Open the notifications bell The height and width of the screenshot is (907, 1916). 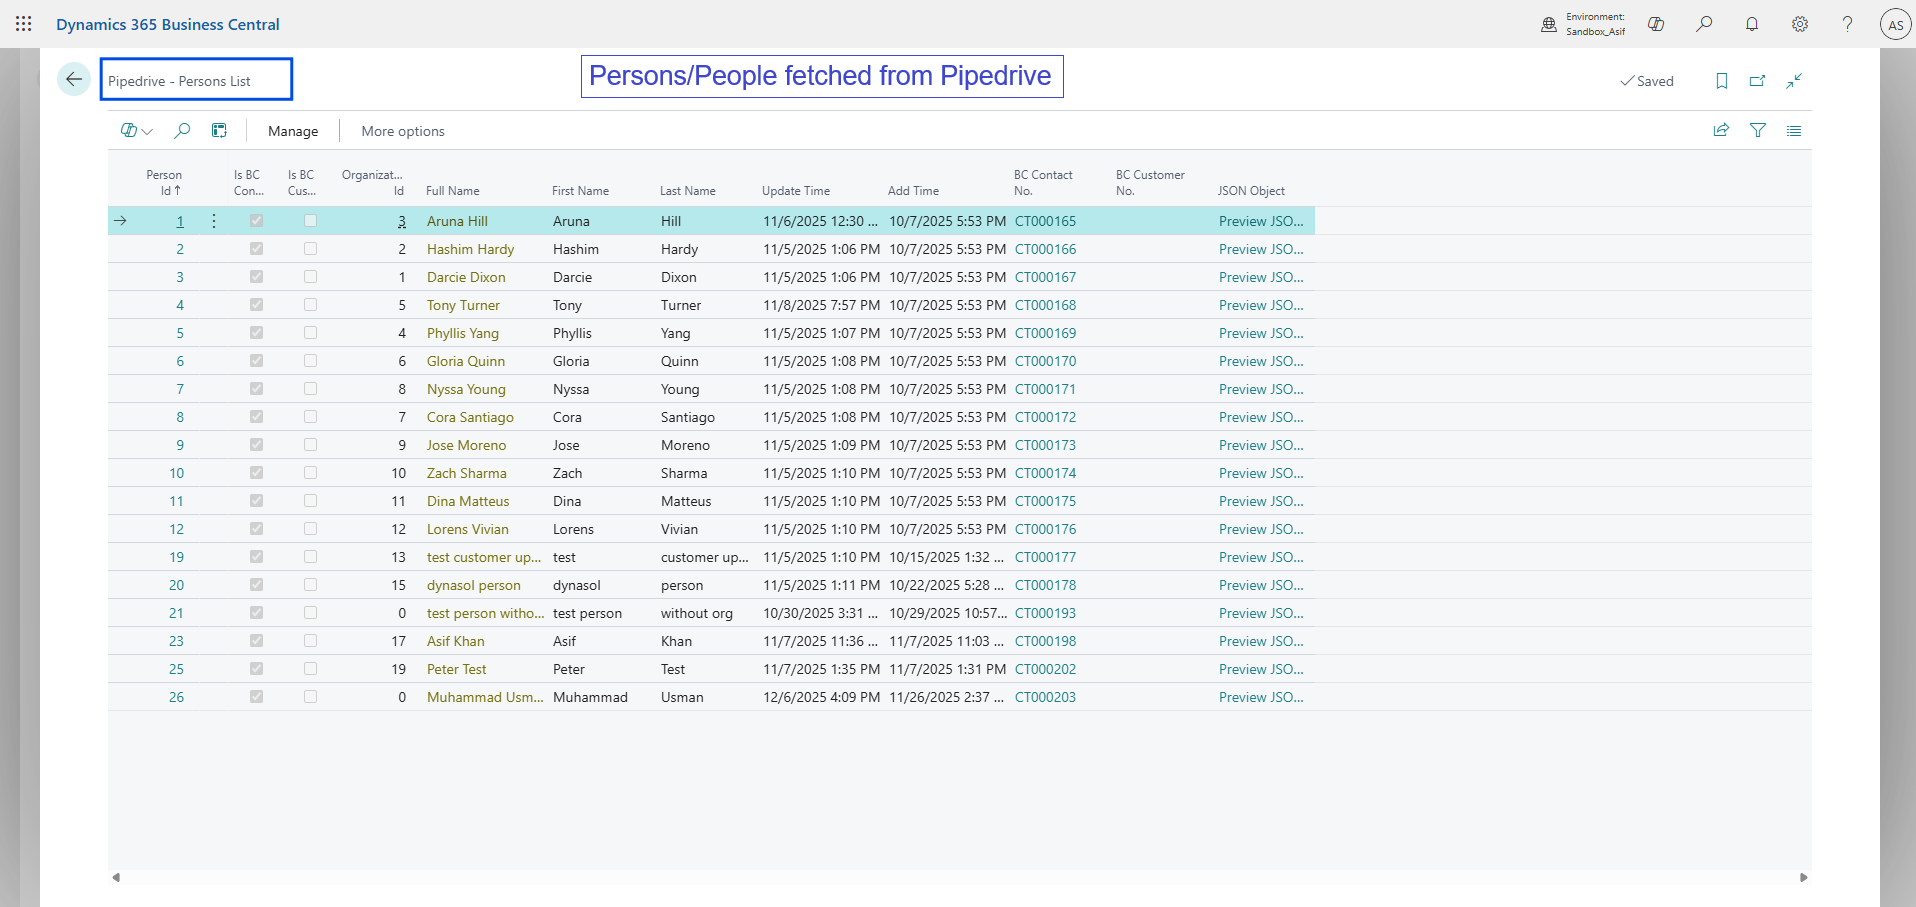click(x=1752, y=24)
